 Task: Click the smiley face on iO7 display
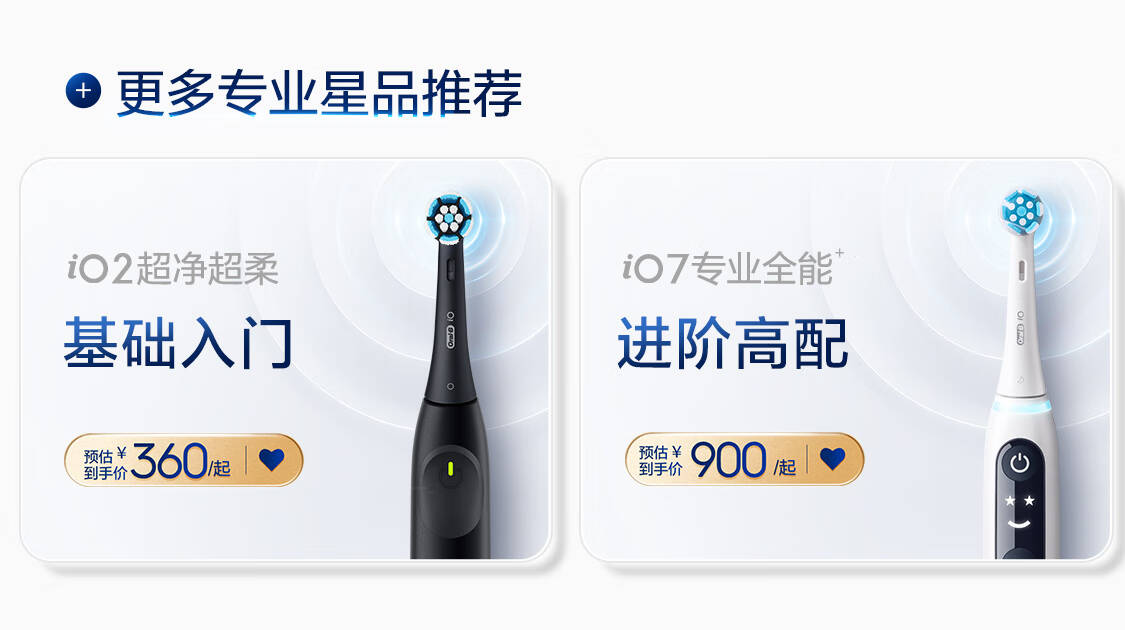pos(1020,523)
